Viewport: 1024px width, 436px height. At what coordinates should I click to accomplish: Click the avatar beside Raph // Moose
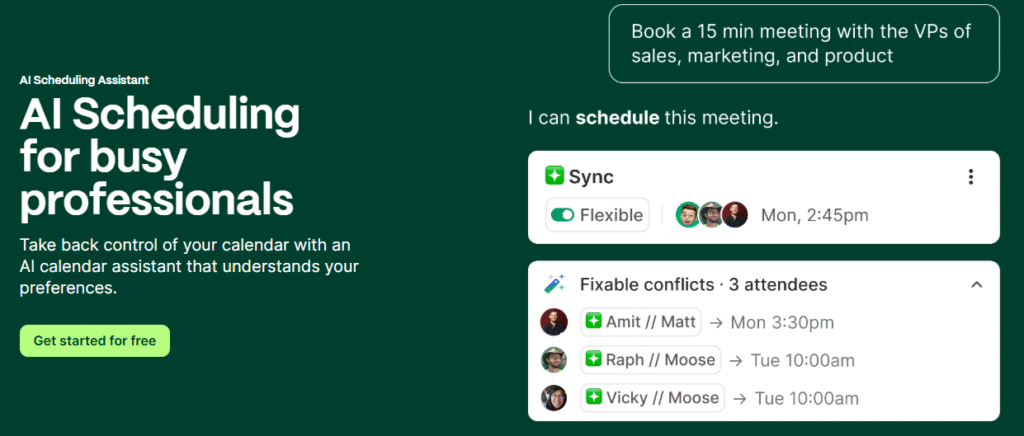(554, 360)
